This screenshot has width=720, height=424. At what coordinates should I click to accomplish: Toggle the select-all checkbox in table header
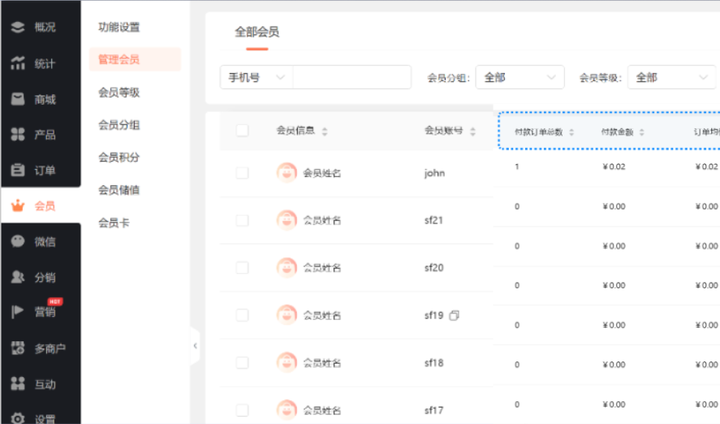242,130
